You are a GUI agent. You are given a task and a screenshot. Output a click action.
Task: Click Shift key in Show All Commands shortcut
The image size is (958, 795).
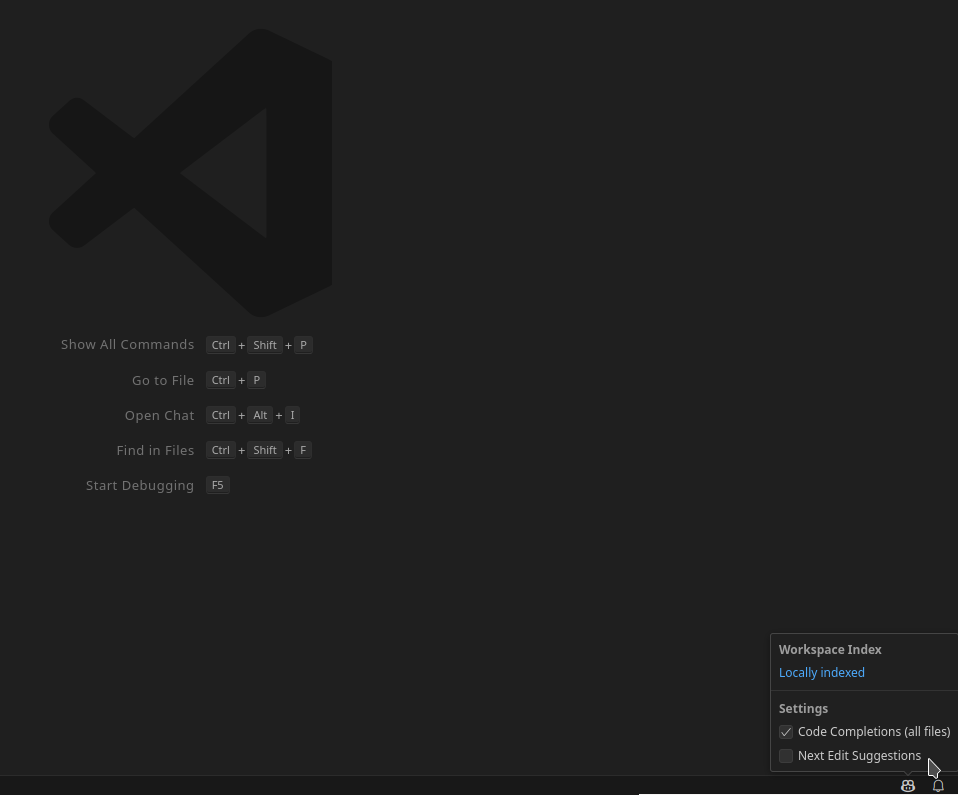[x=265, y=345]
